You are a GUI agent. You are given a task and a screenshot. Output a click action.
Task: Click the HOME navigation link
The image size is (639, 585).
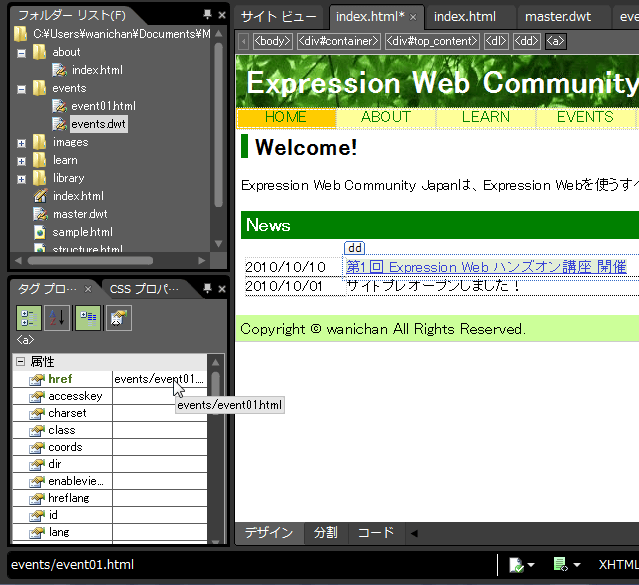[x=286, y=117]
